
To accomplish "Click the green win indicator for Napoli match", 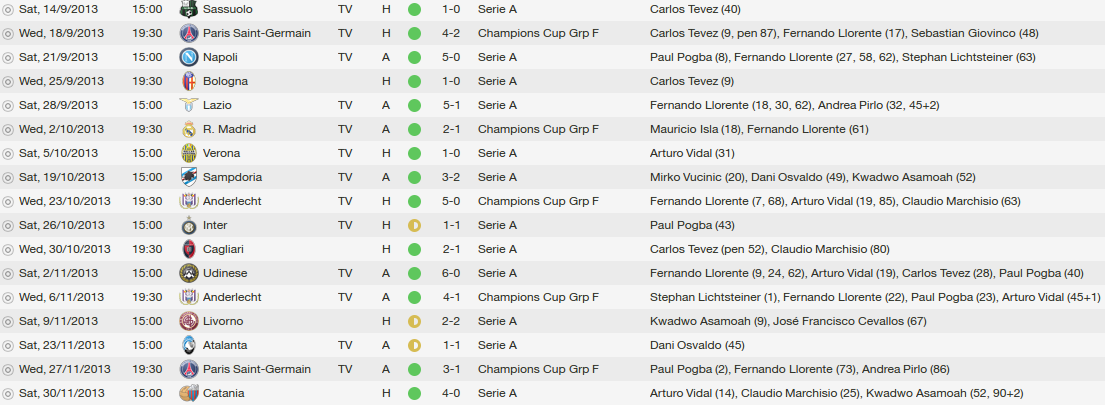I will coord(414,57).
